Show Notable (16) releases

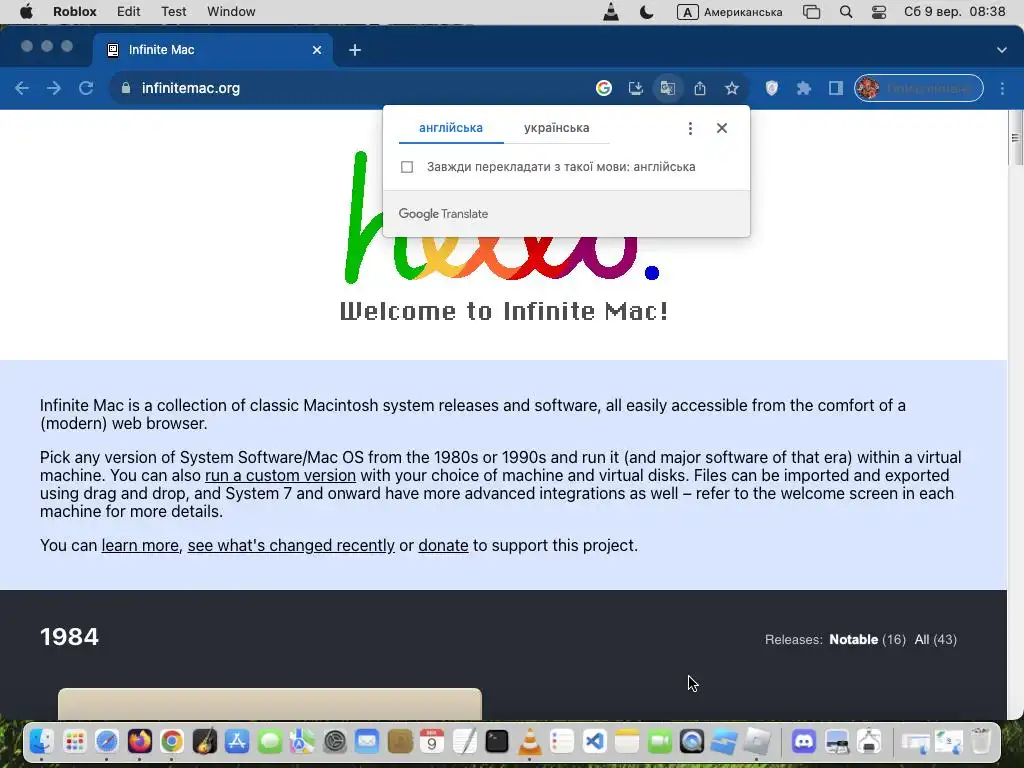tap(867, 639)
